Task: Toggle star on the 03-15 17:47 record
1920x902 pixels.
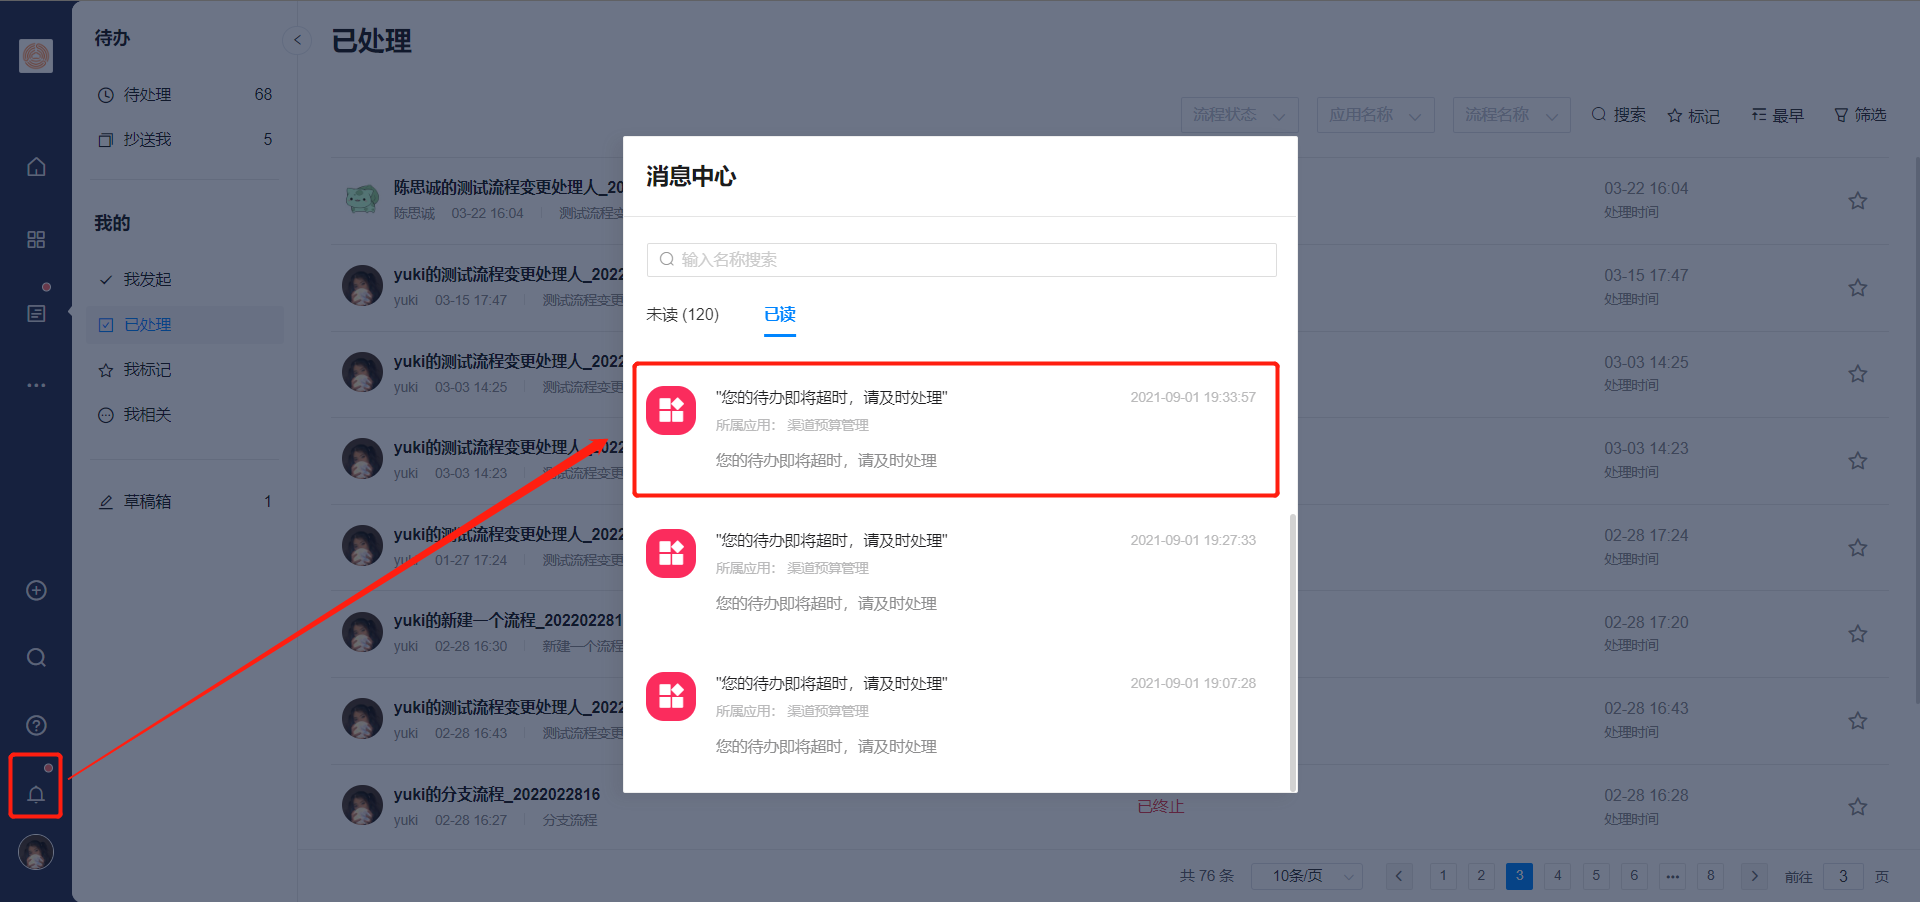Action: [x=1857, y=288]
